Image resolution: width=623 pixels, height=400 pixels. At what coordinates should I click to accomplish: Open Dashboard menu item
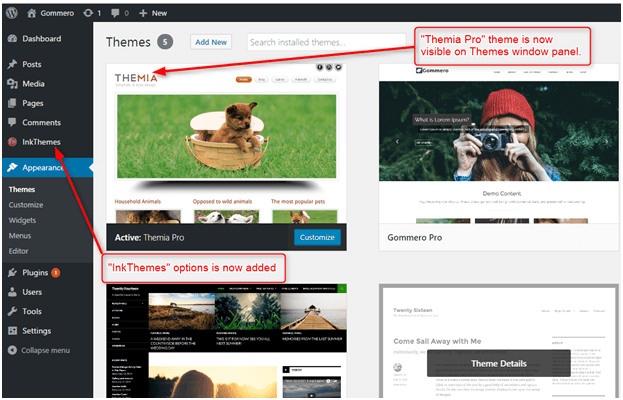tap(42, 39)
